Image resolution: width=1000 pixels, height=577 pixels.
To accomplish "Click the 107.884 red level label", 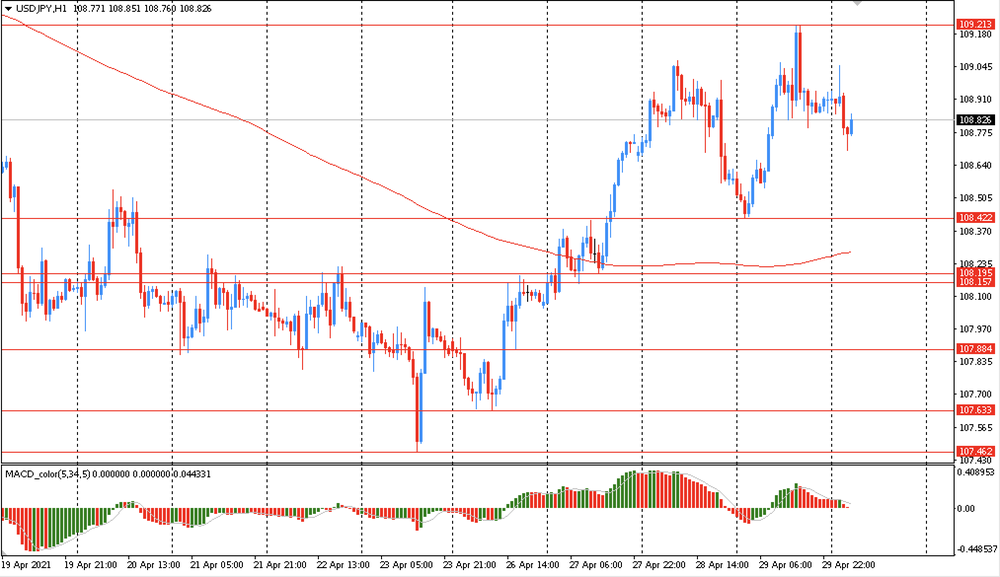I will tap(976, 349).
